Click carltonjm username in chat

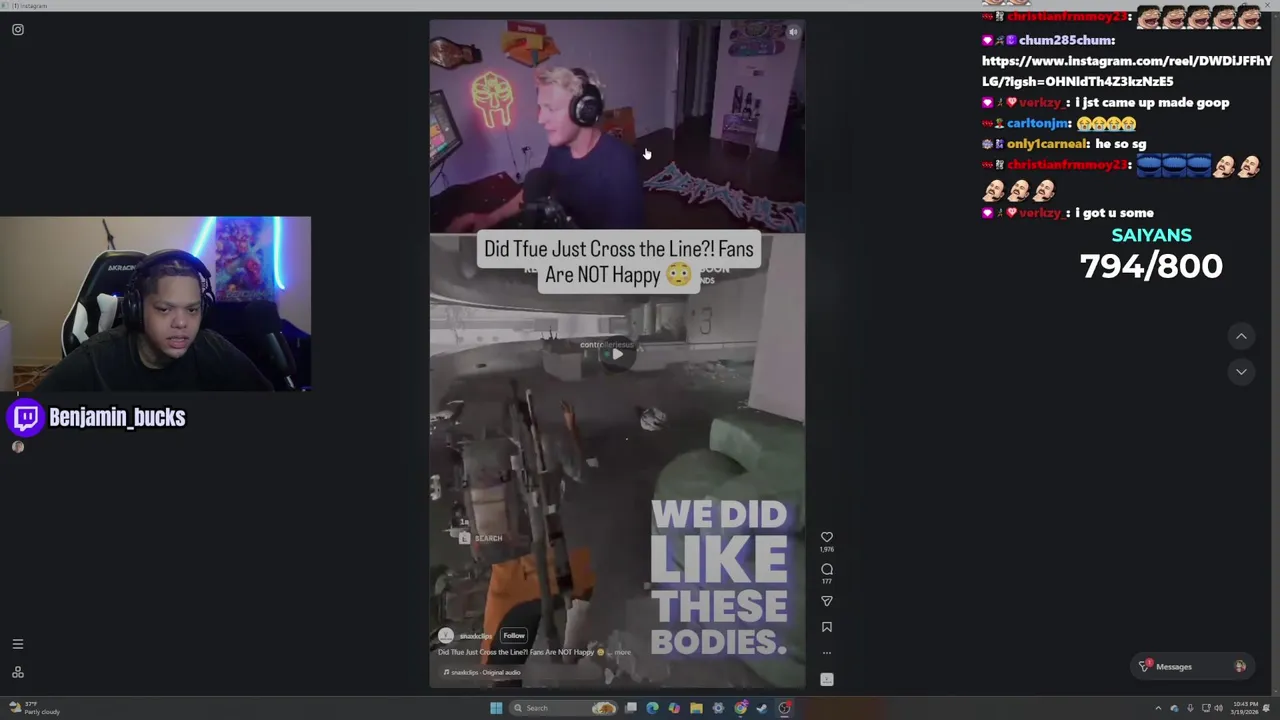point(1039,123)
